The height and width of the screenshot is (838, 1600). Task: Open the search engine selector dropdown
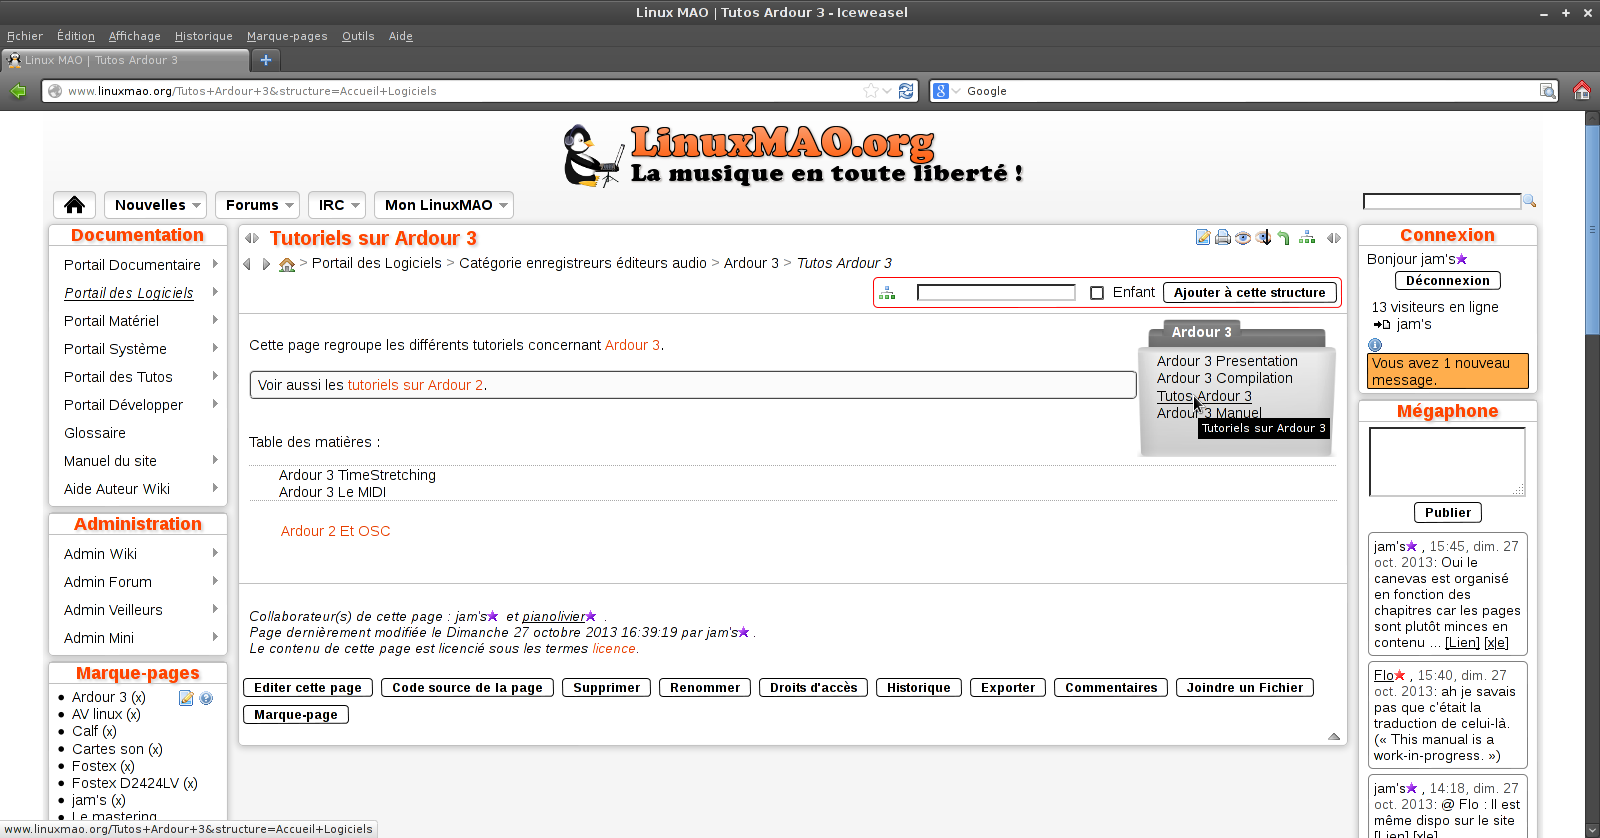947,91
